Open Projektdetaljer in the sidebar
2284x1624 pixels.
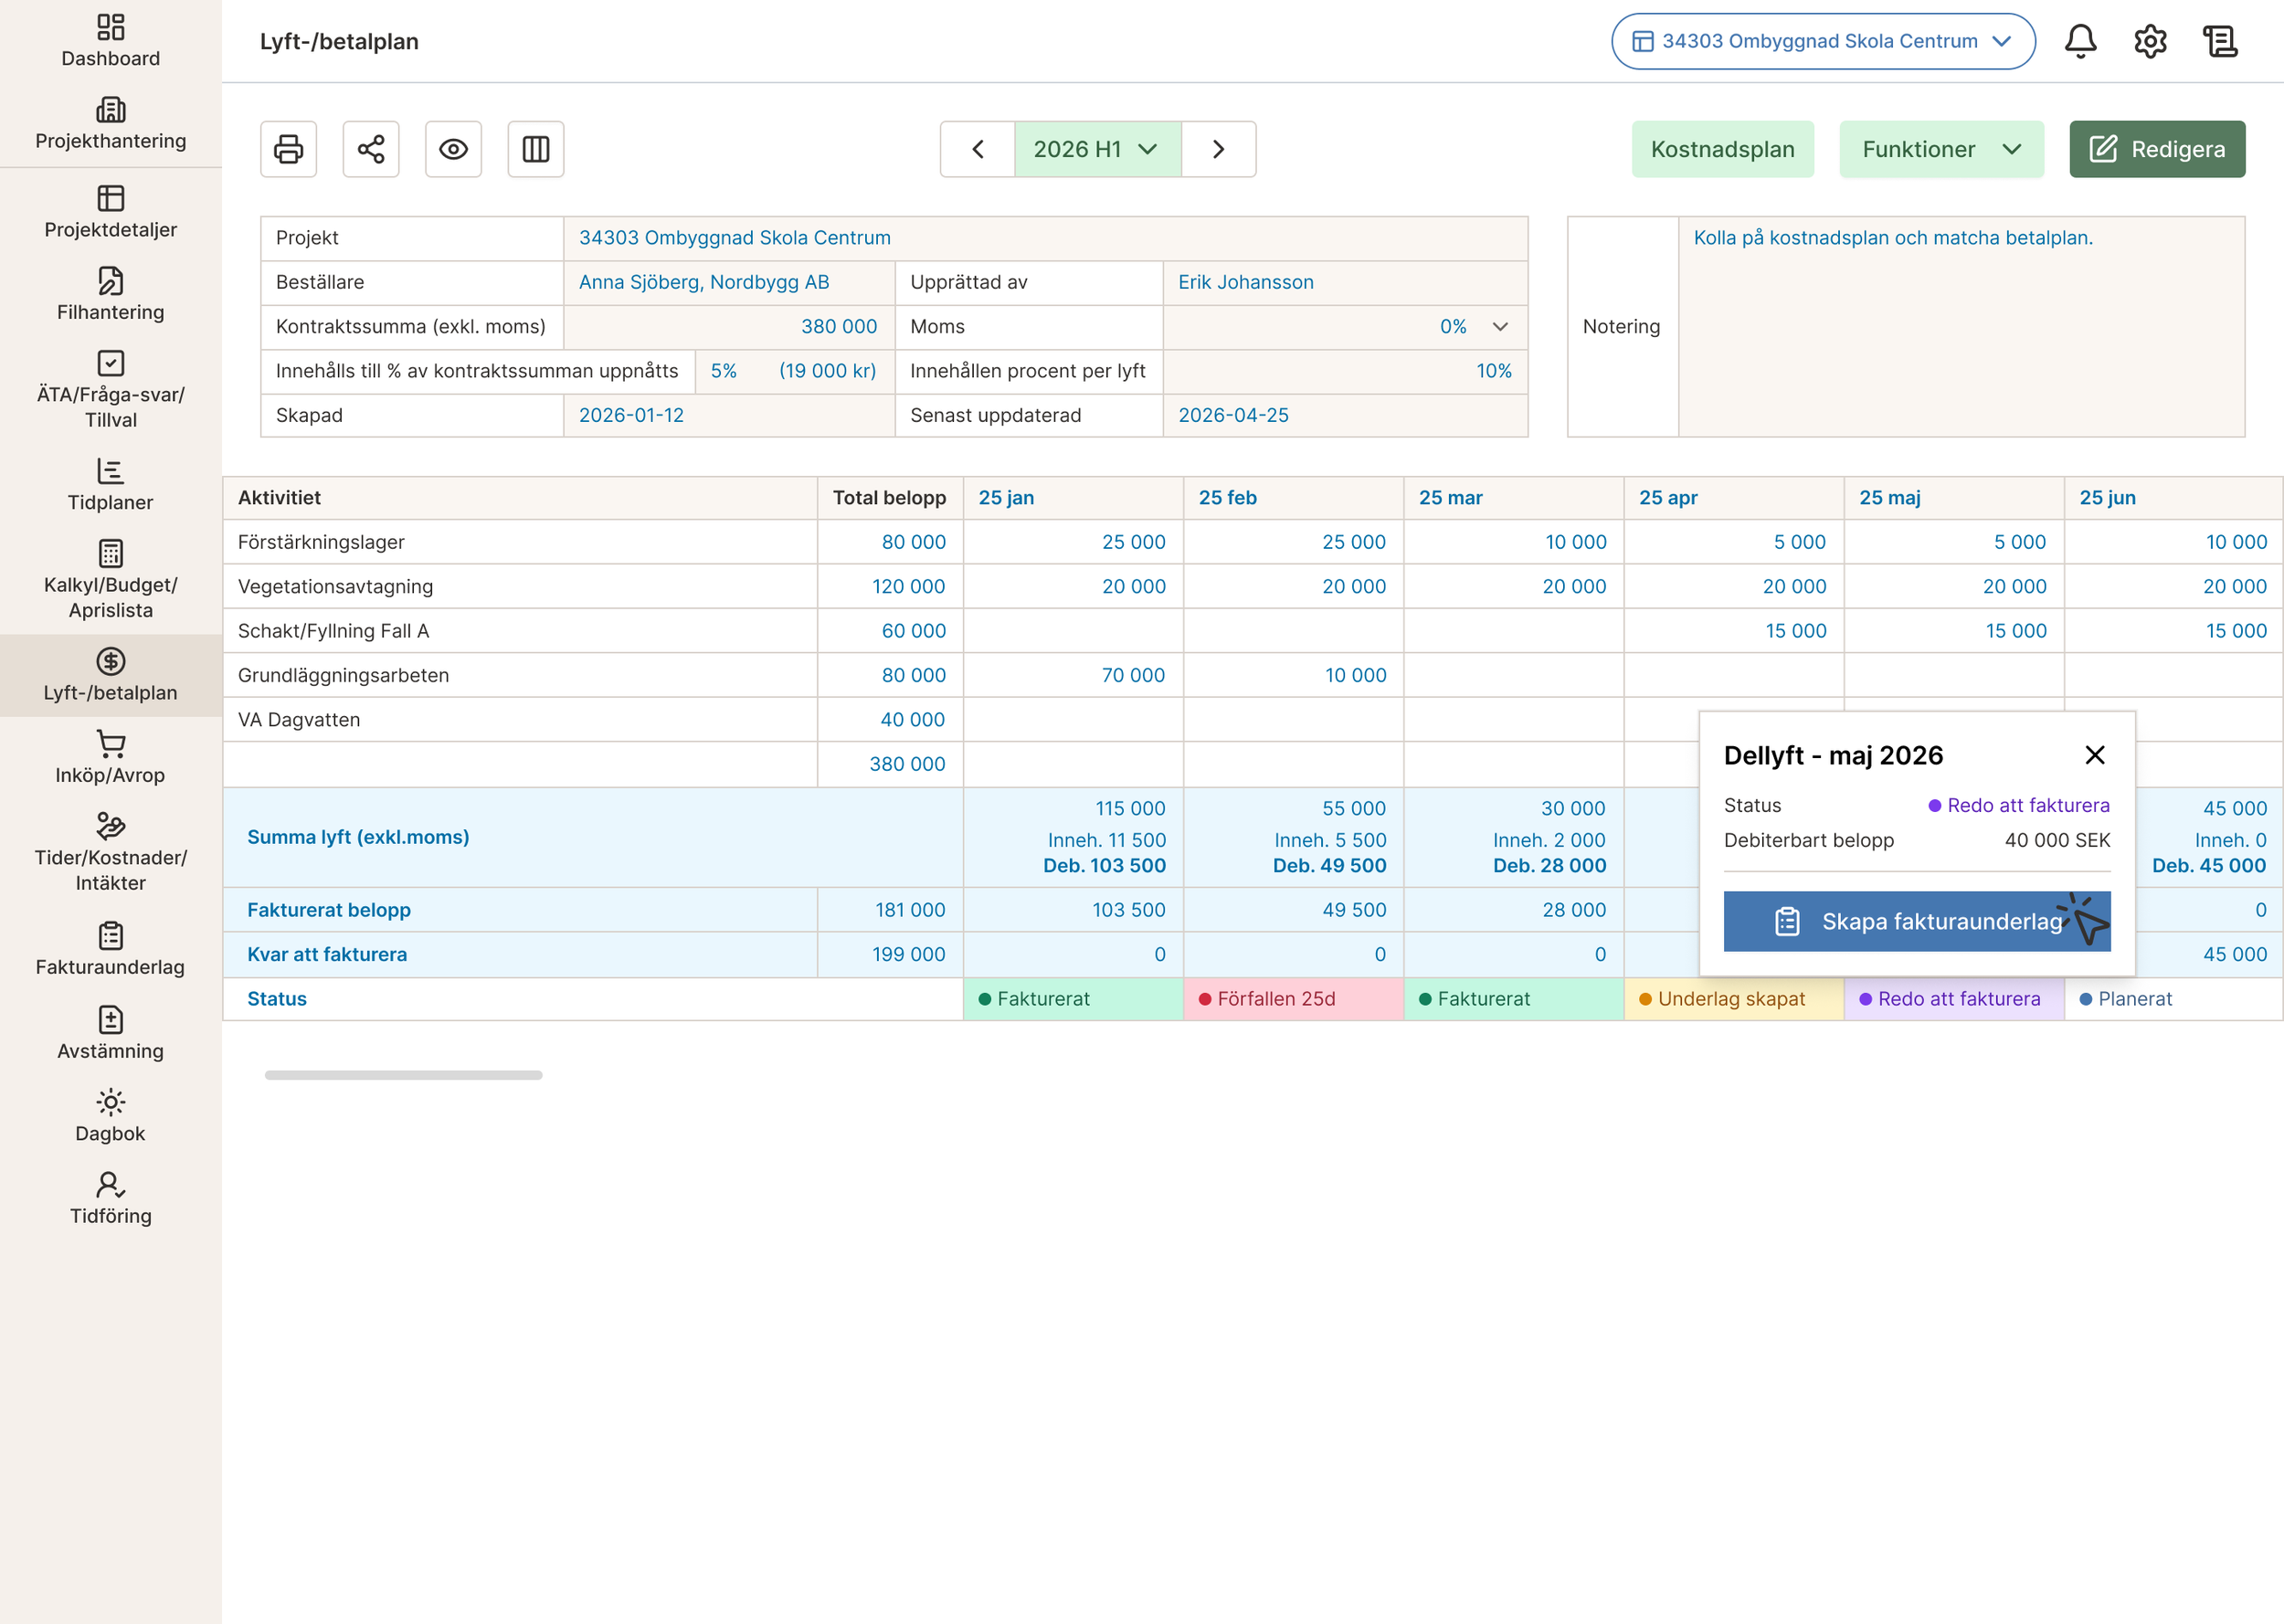(111, 212)
